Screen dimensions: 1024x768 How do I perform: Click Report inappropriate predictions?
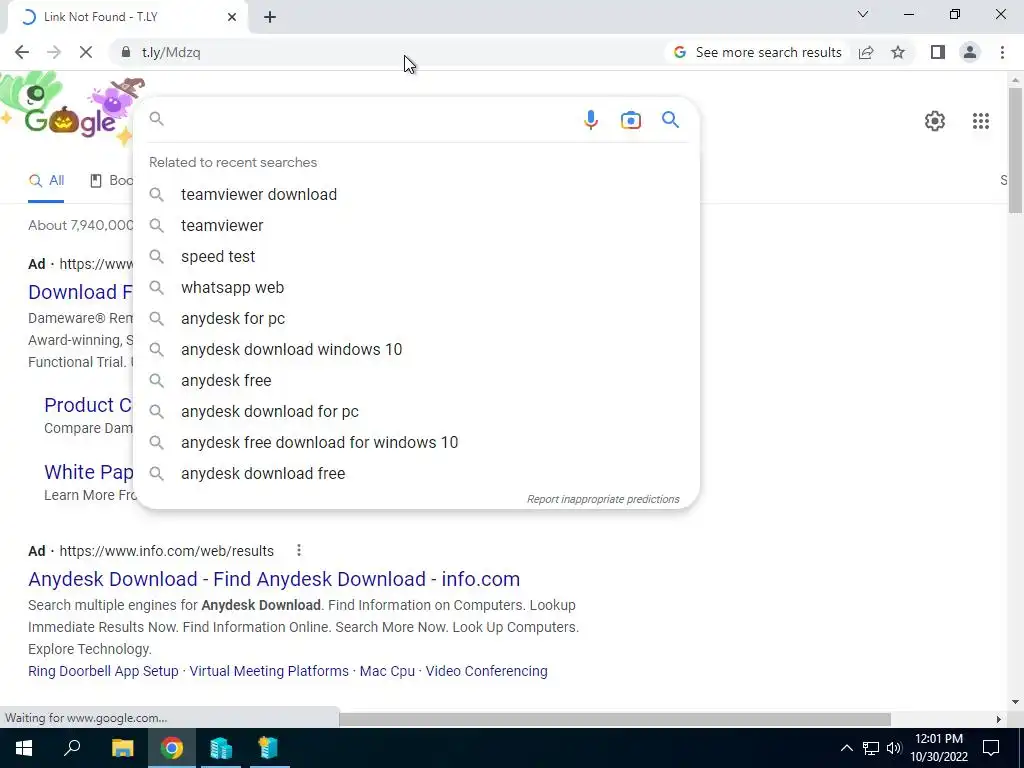coord(603,500)
